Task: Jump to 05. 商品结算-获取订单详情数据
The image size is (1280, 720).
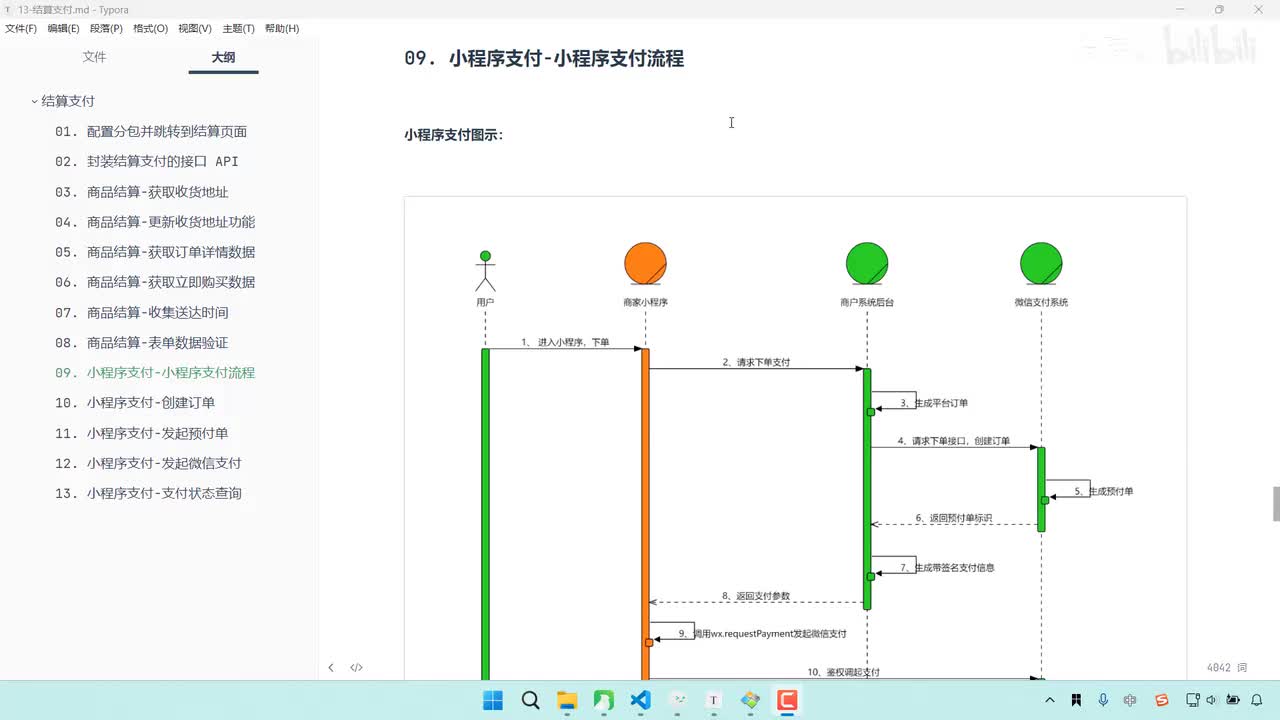Action: [155, 252]
